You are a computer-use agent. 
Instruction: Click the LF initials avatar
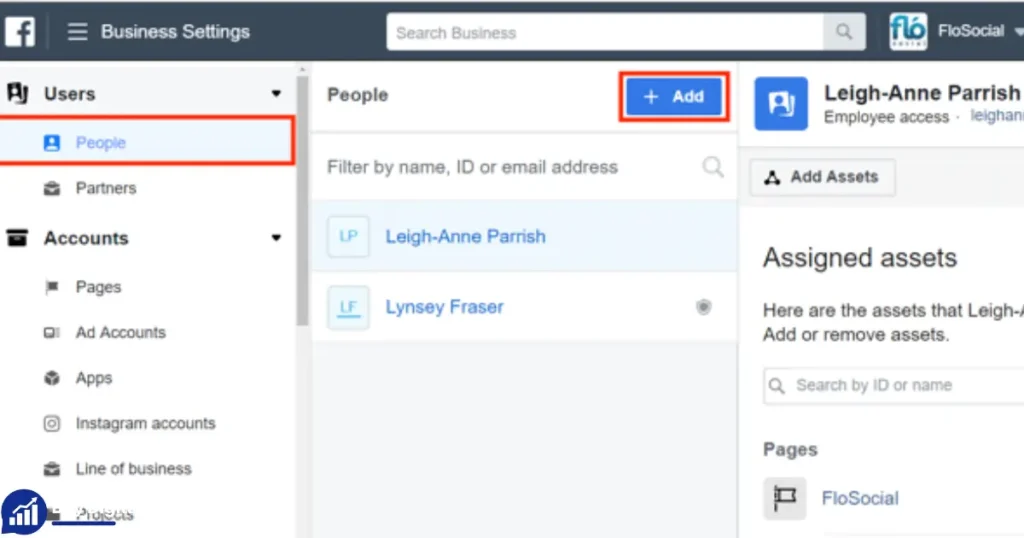348,307
